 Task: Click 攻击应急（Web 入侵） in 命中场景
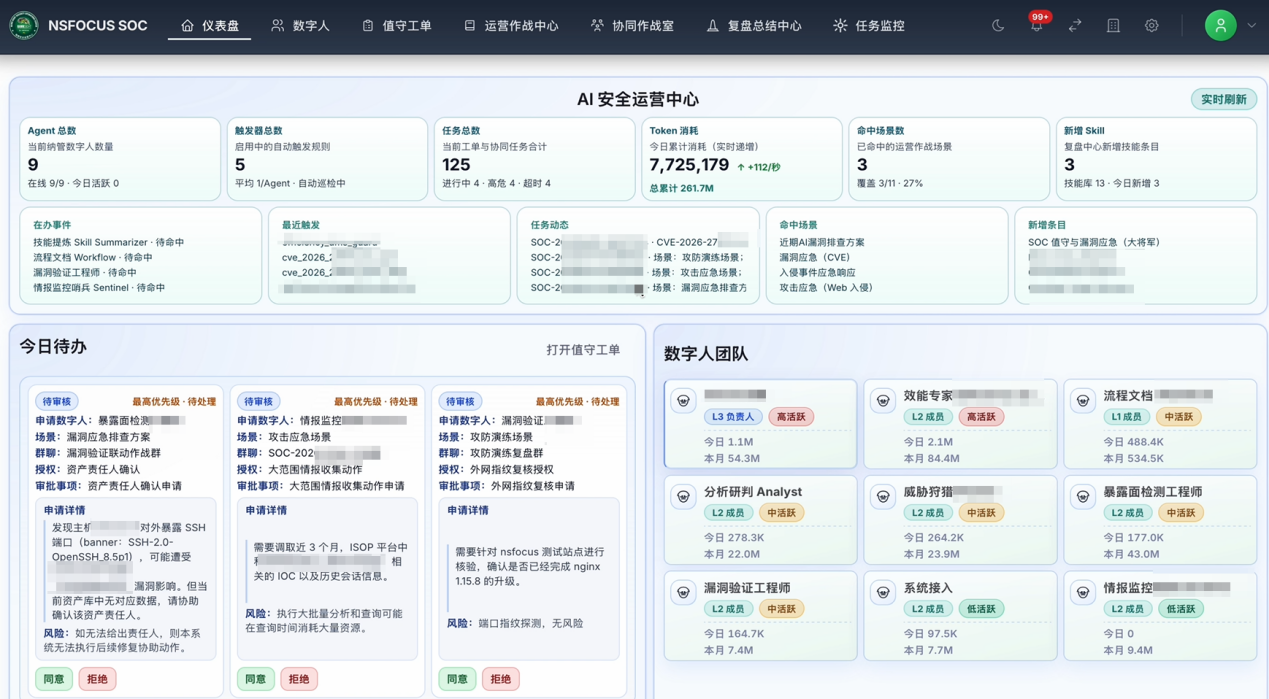tap(826, 288)
